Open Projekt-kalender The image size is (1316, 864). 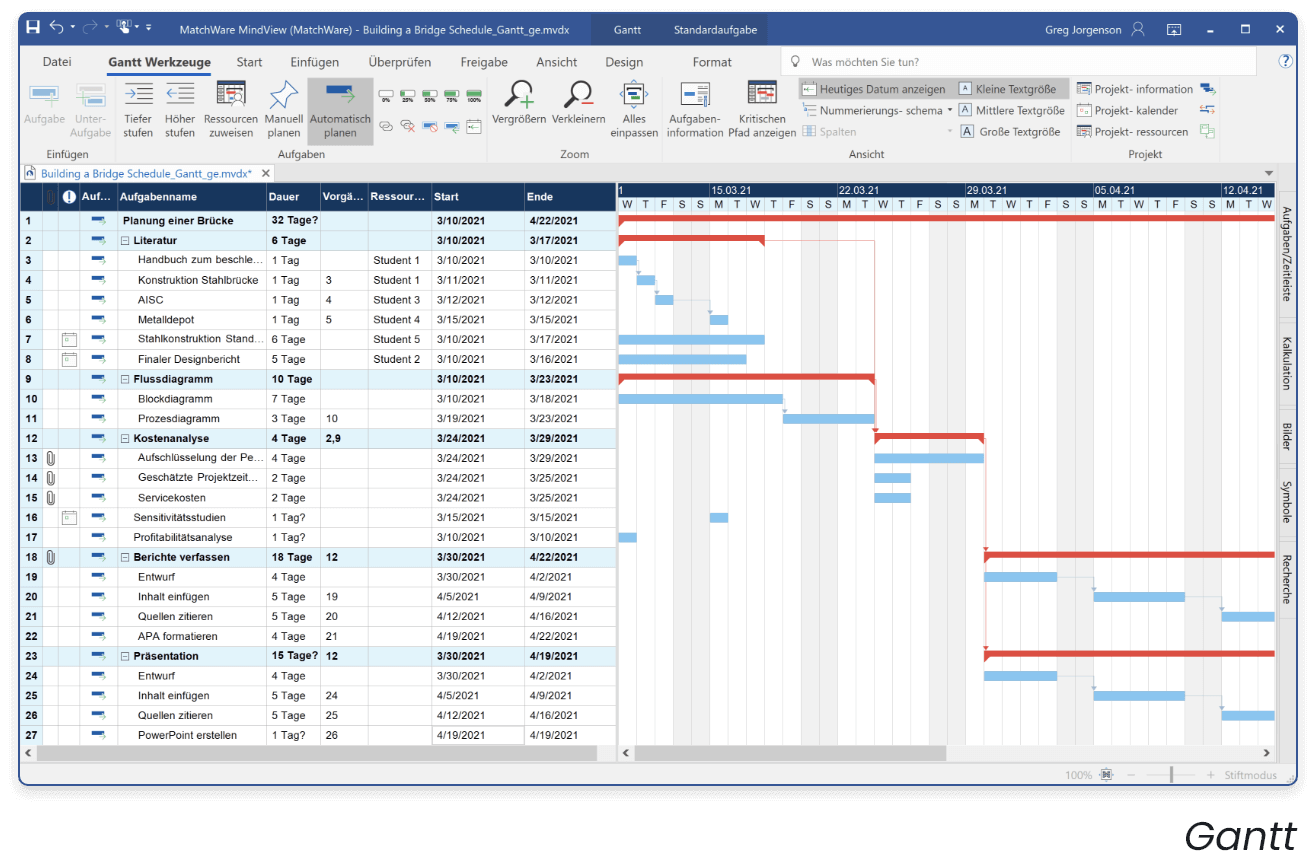point(1127,110)
